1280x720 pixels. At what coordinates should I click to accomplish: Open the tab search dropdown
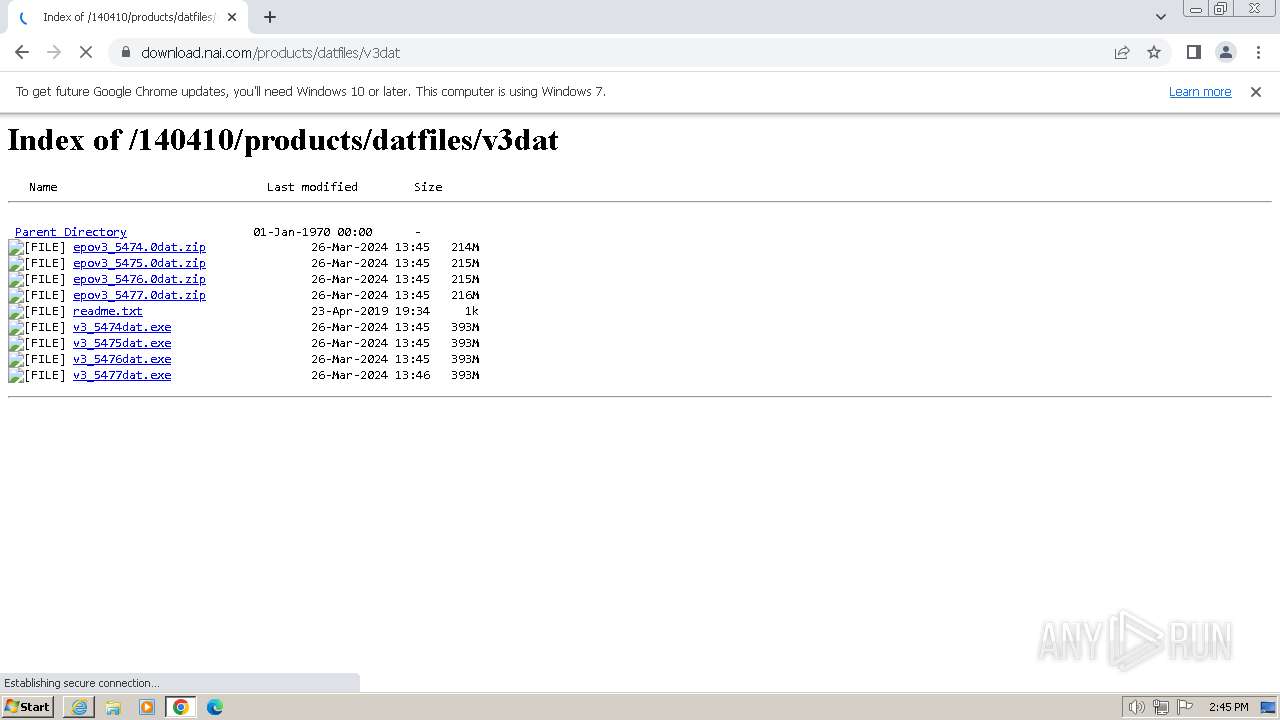click(x=1161, y=16)
